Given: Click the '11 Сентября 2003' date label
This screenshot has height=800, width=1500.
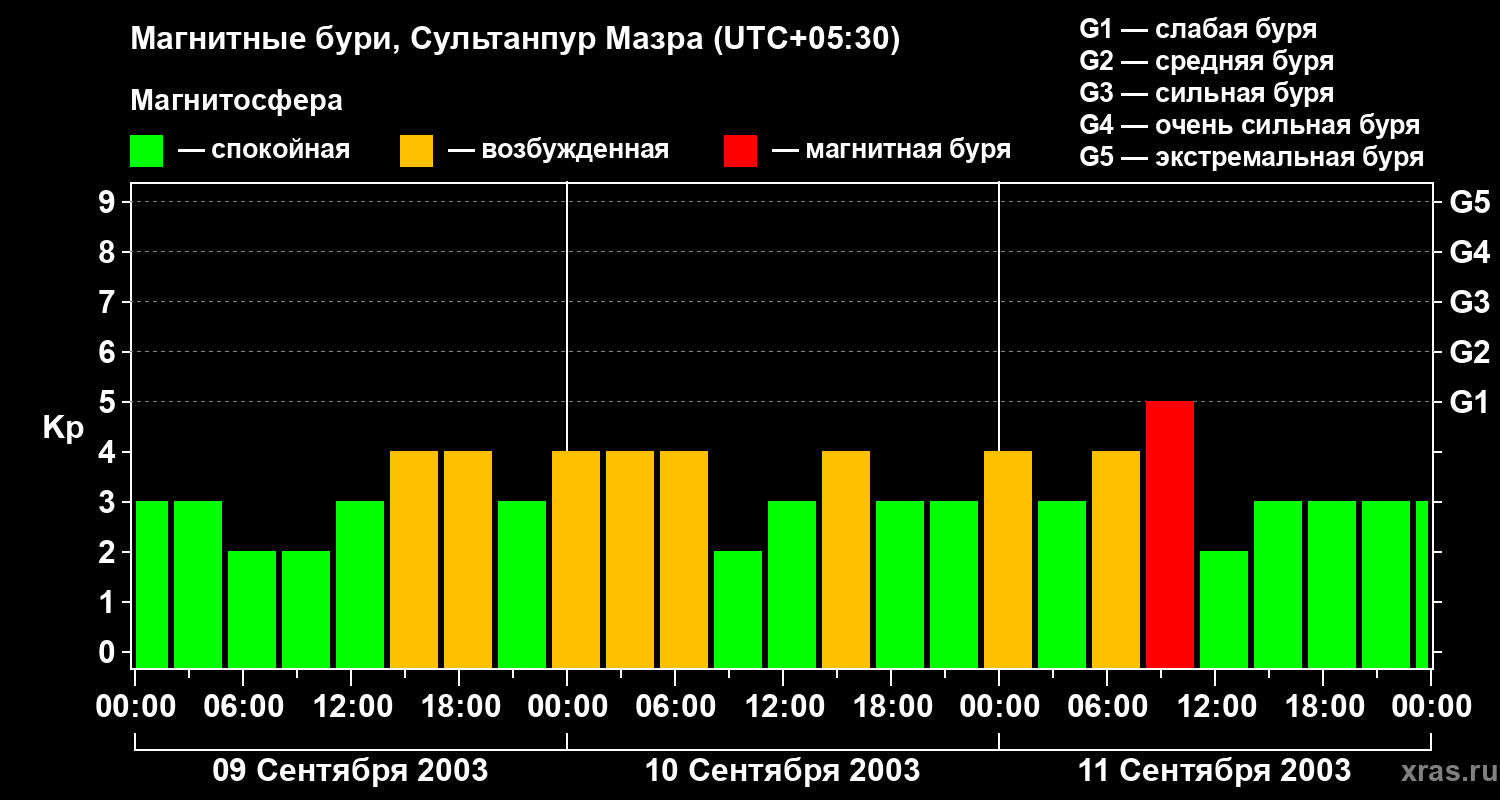Looking at the screenshot, I should pyautogui.click(x=1214, y=770).
